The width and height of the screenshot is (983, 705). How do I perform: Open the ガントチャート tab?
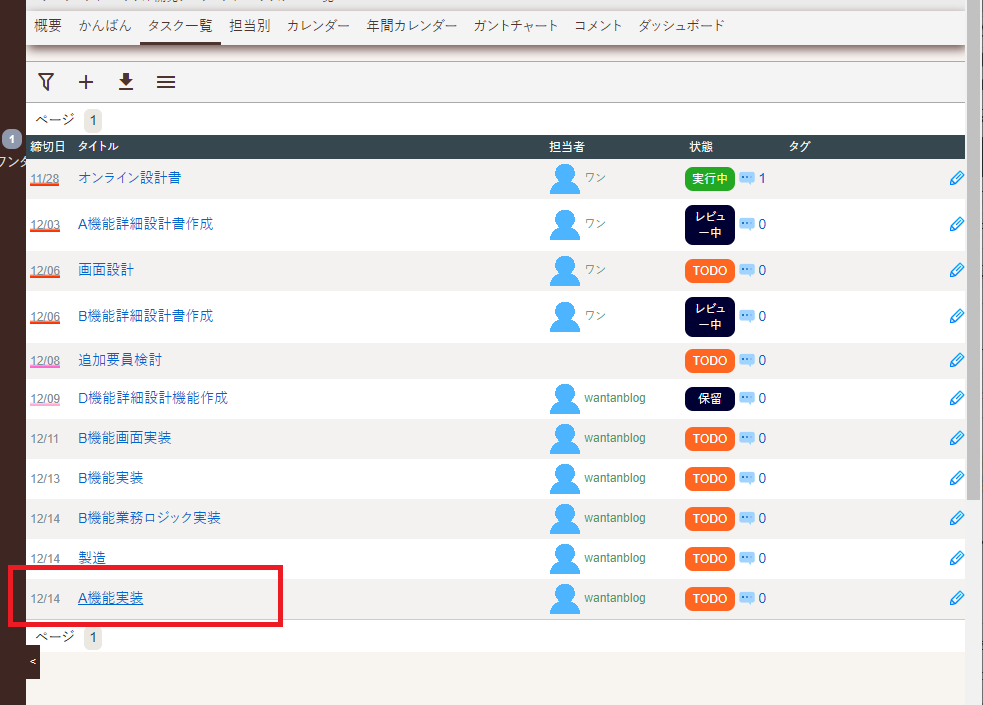515,26
